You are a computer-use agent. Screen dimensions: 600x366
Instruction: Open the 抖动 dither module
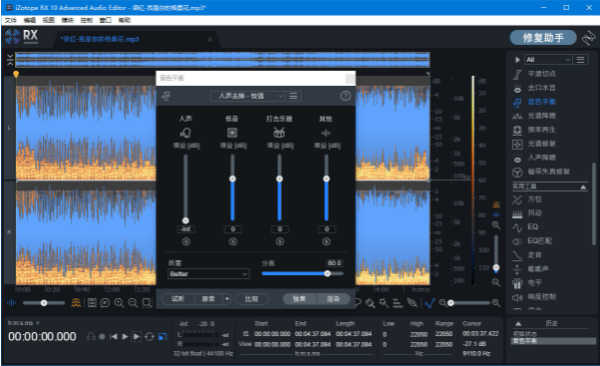point(535,213)
